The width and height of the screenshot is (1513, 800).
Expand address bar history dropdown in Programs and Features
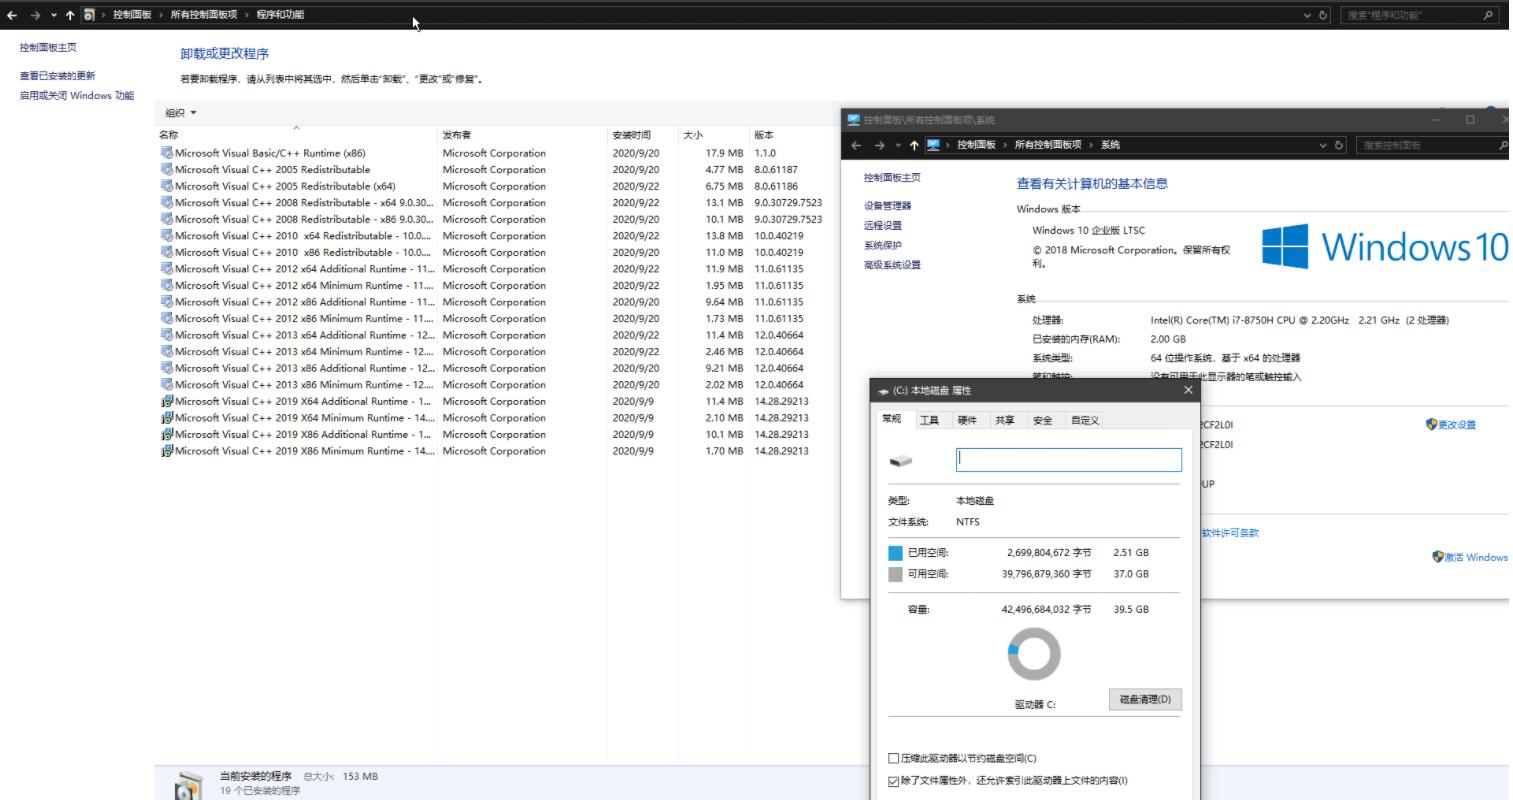[1308, 15]
